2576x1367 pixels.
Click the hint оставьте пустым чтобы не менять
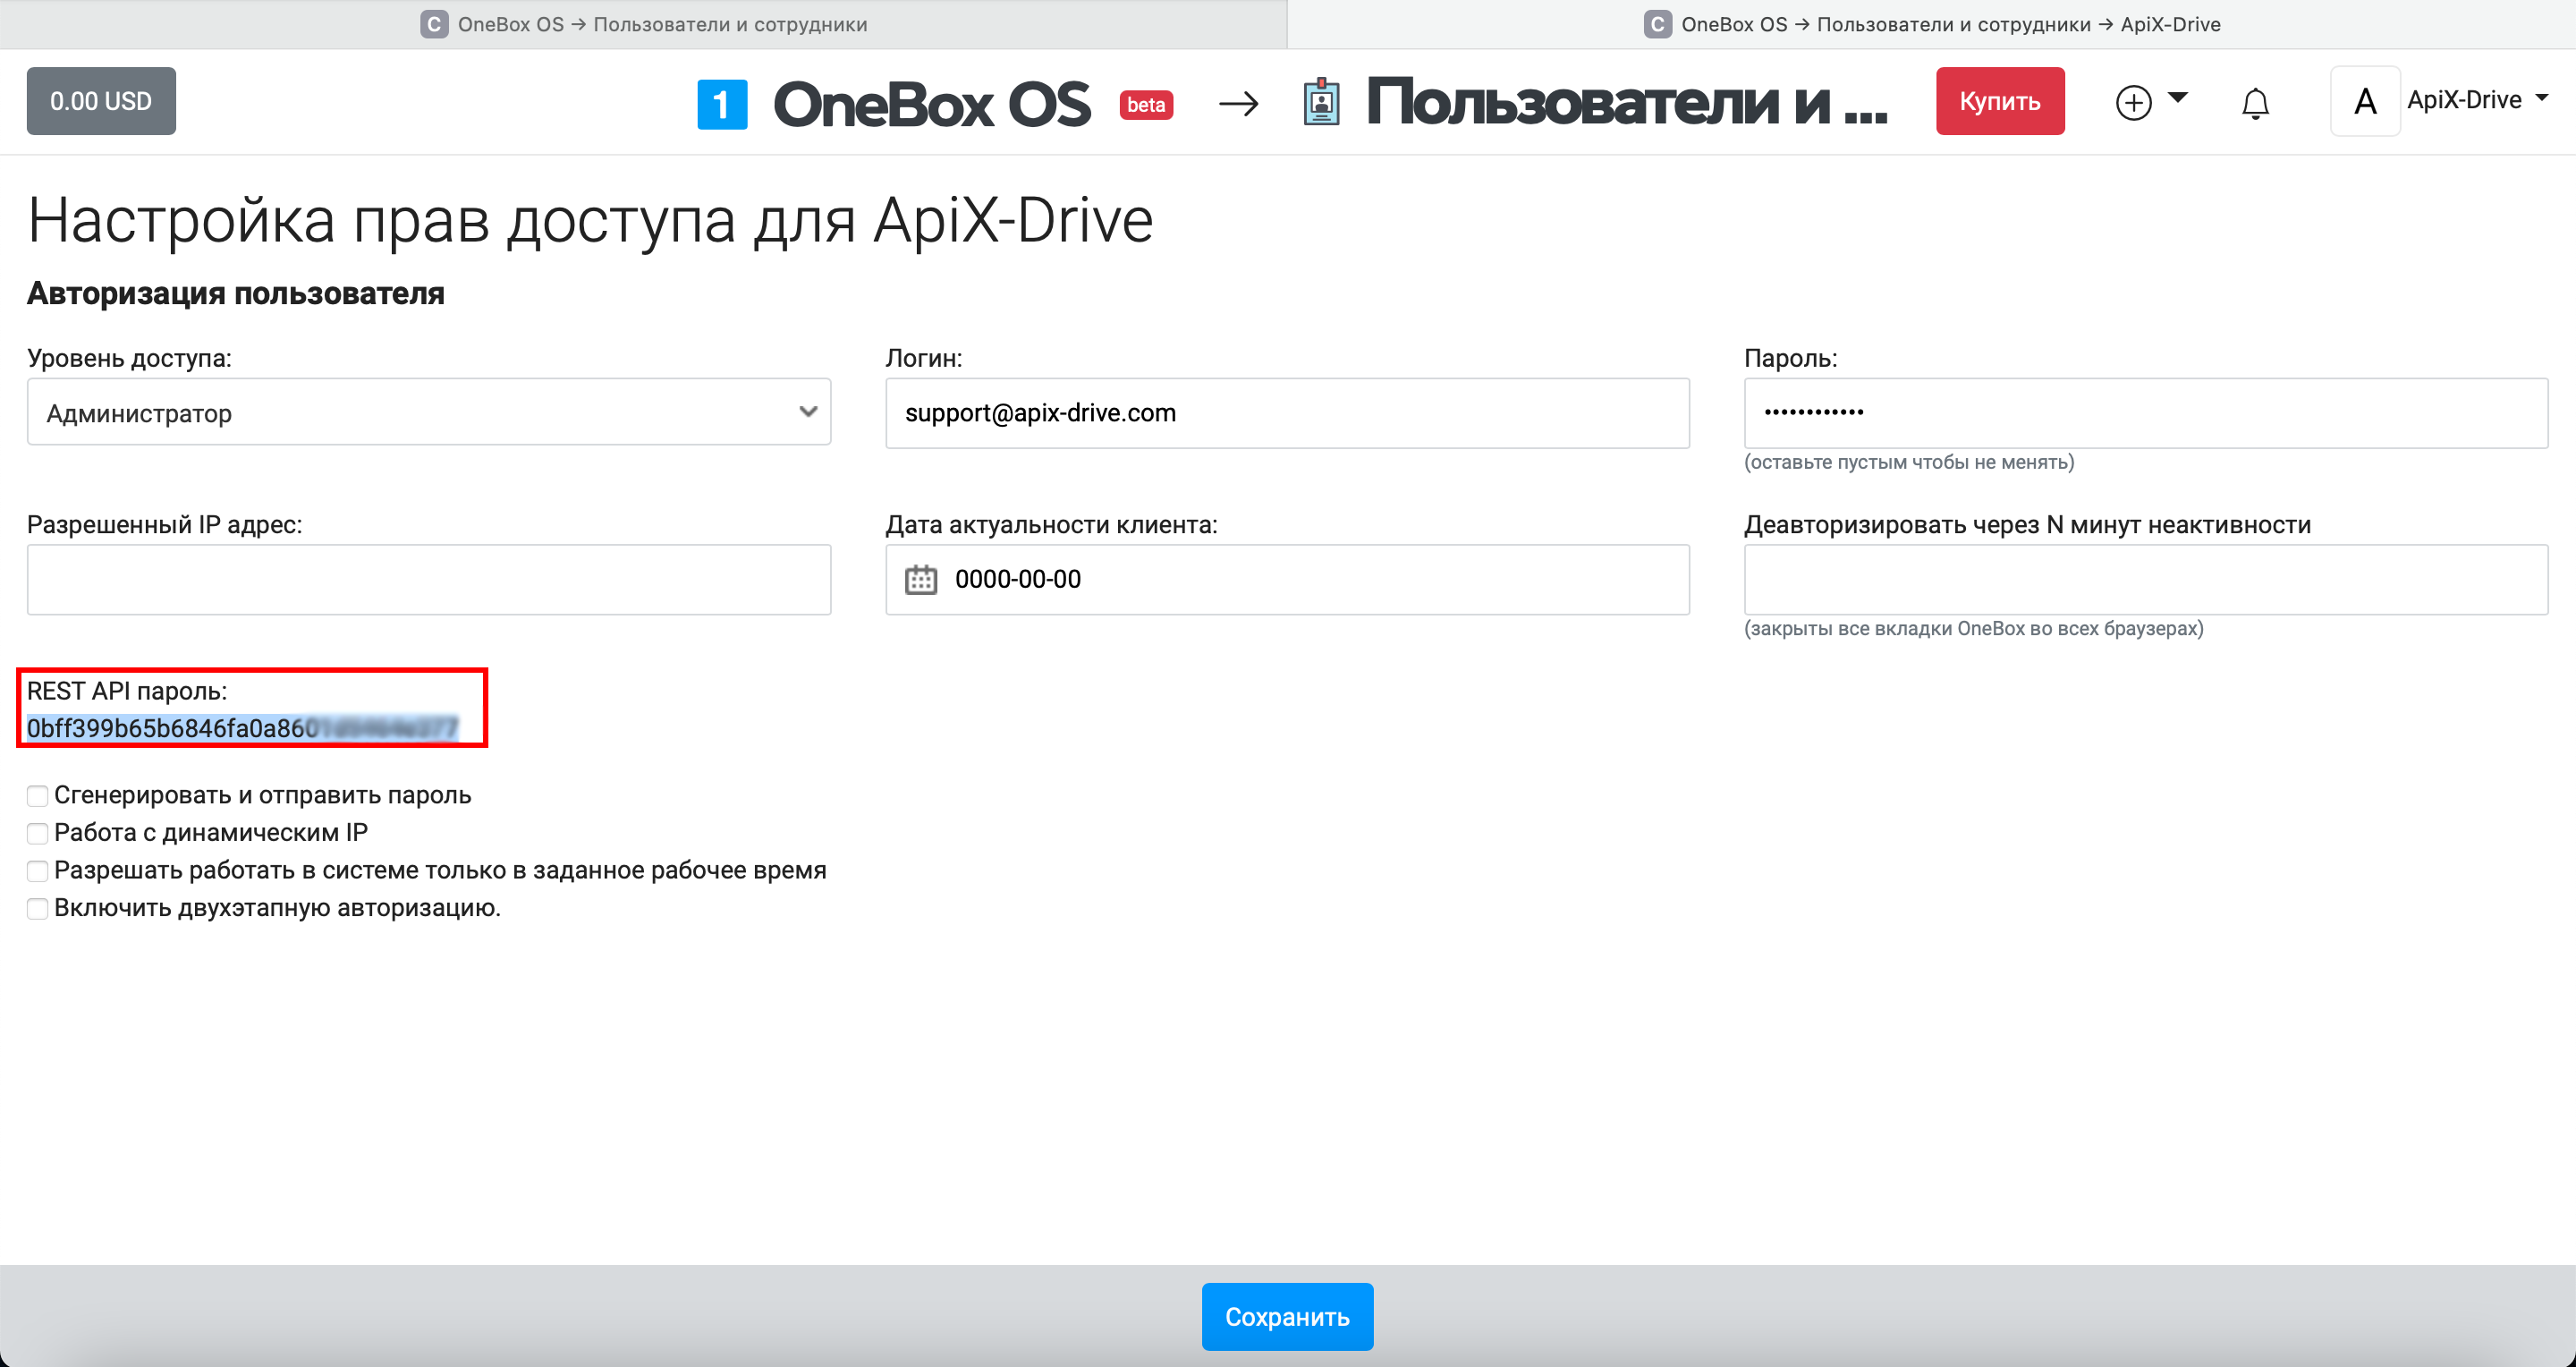[x=1909, y=462]
